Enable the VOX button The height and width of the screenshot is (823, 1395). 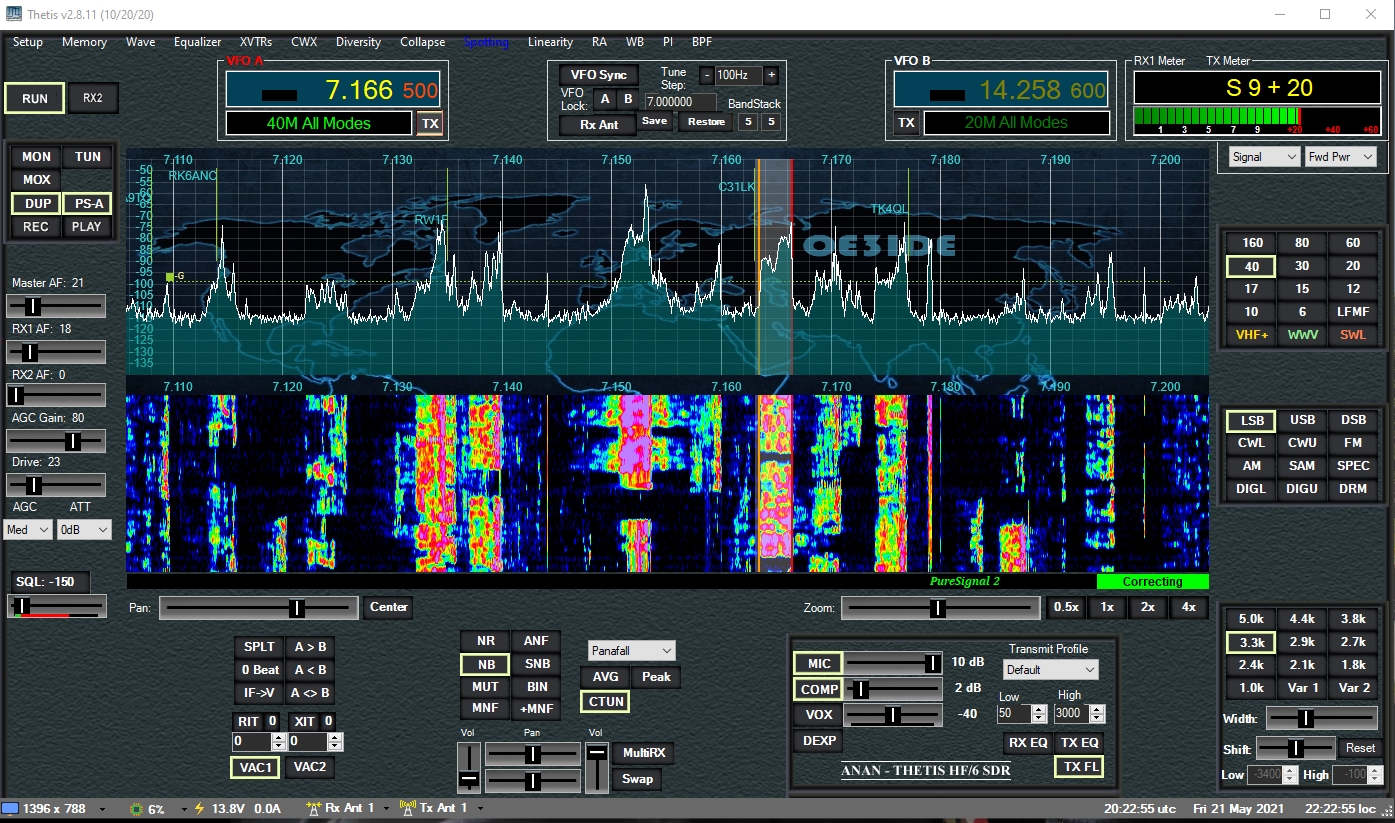[x=819, y=715]
